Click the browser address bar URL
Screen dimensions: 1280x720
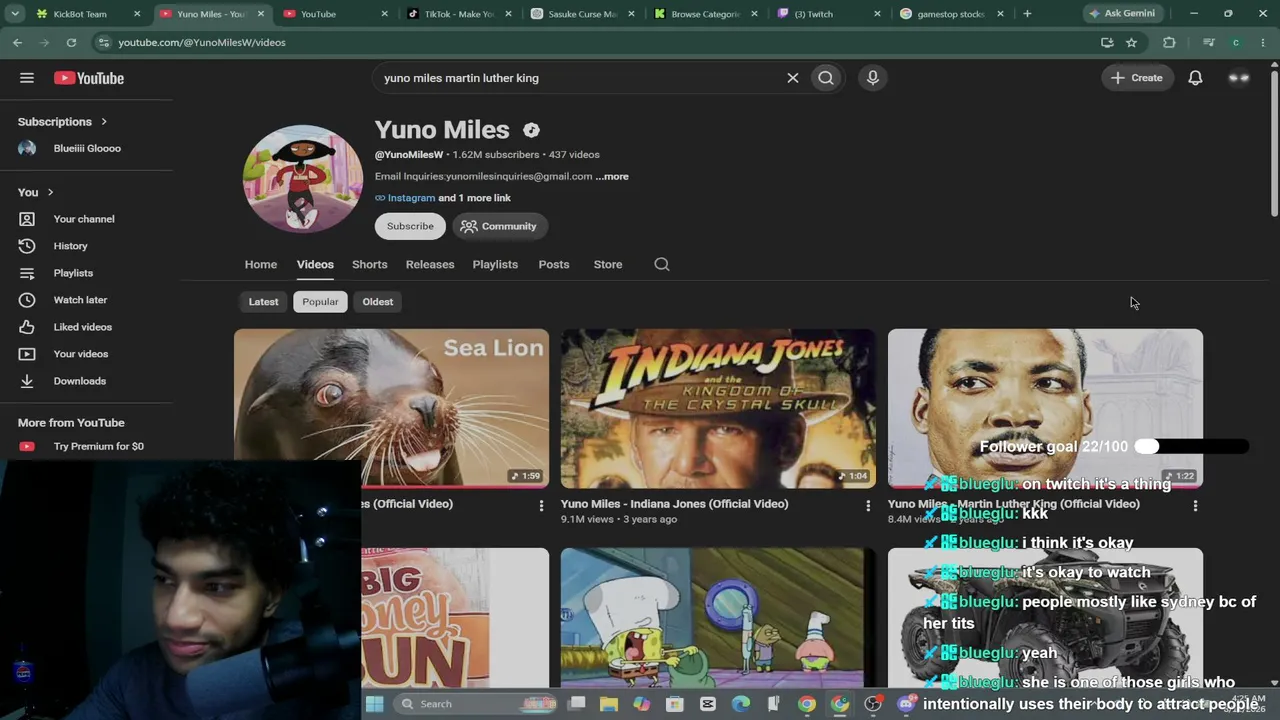click(x=202, y=43)
